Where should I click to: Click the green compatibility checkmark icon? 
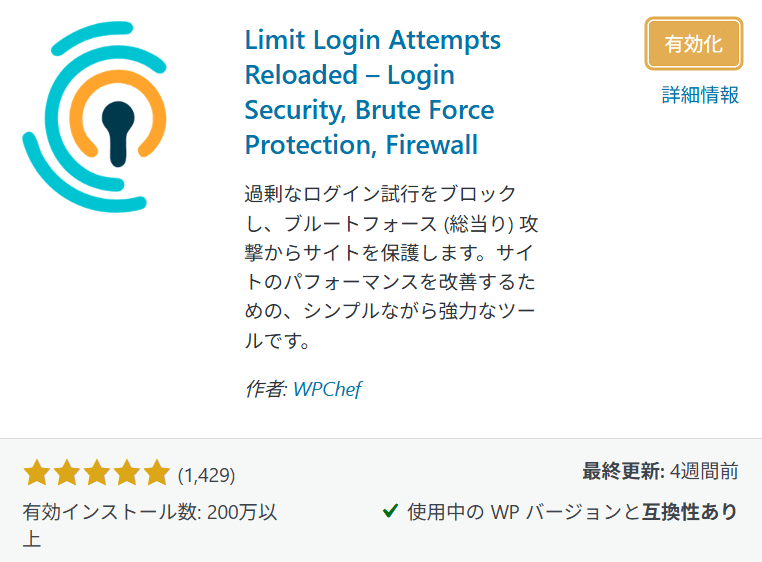(390, 511)
